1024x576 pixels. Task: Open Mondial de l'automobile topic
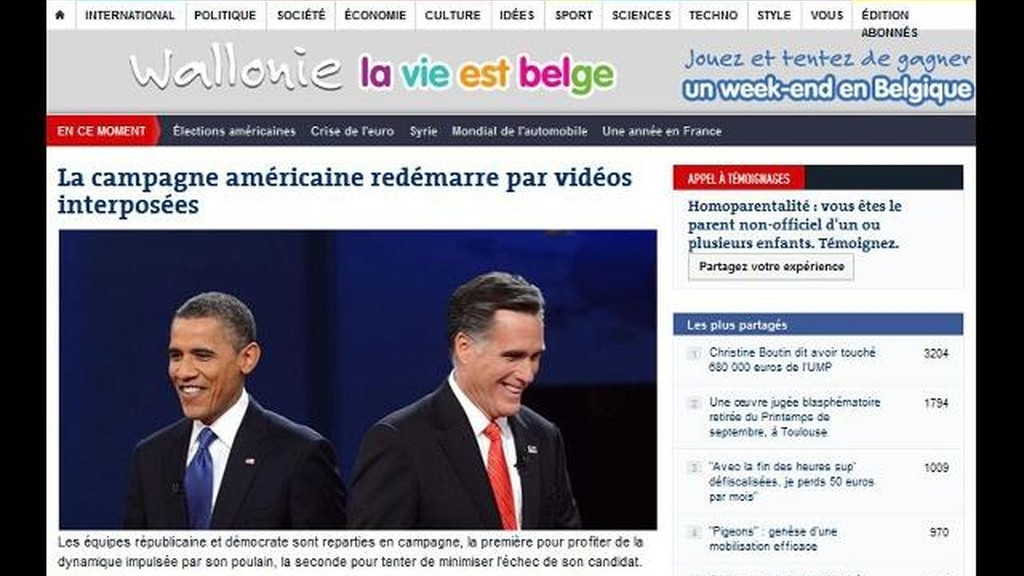point(520,131)
